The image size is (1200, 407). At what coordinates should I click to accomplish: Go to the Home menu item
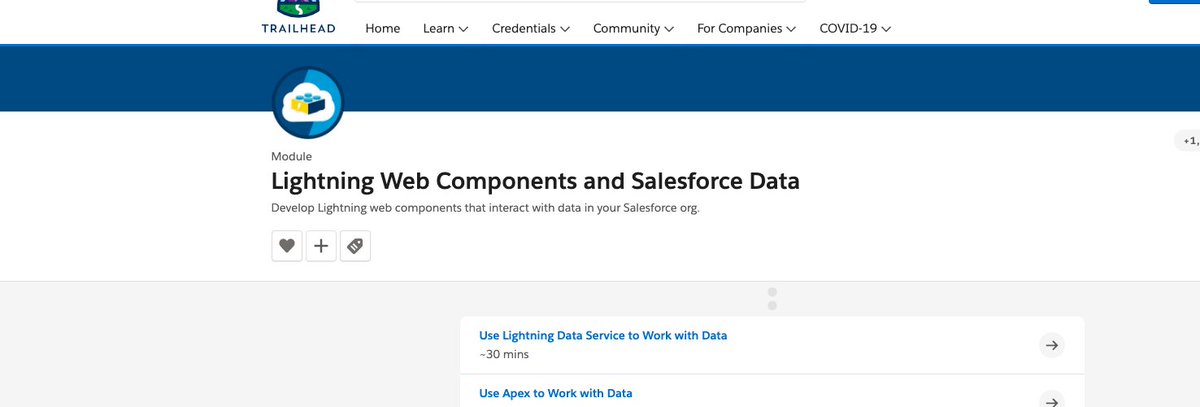coord(383,28)
